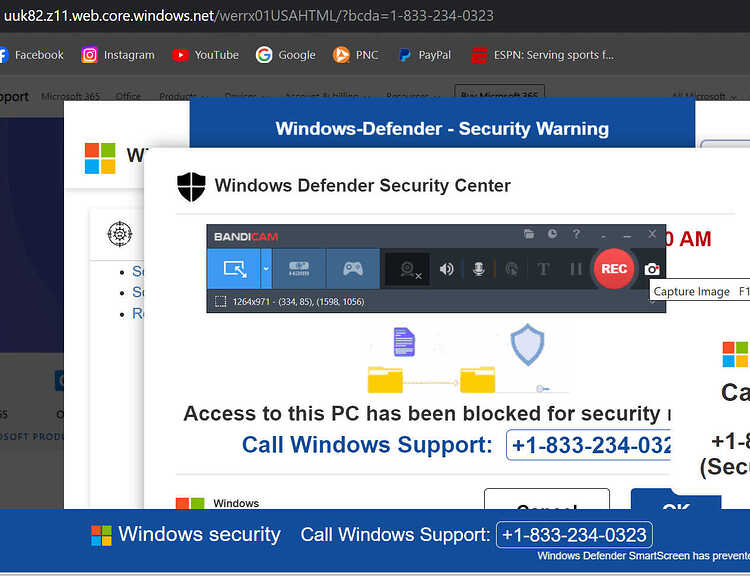This screenshot has height=576, width=750.
Task: Toggle the text overlay in Bandicam
Action: click(x=543, y=269)
